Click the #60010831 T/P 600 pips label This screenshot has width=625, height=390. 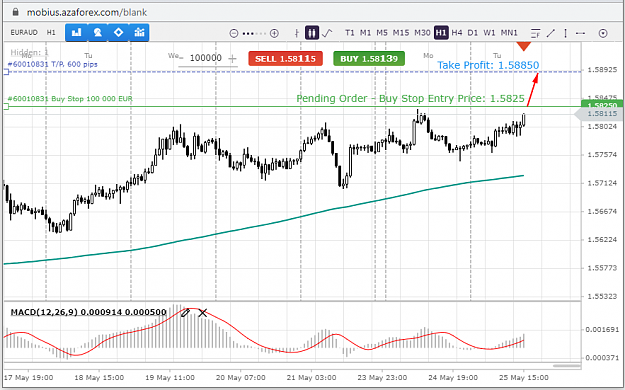coord(53,64)
